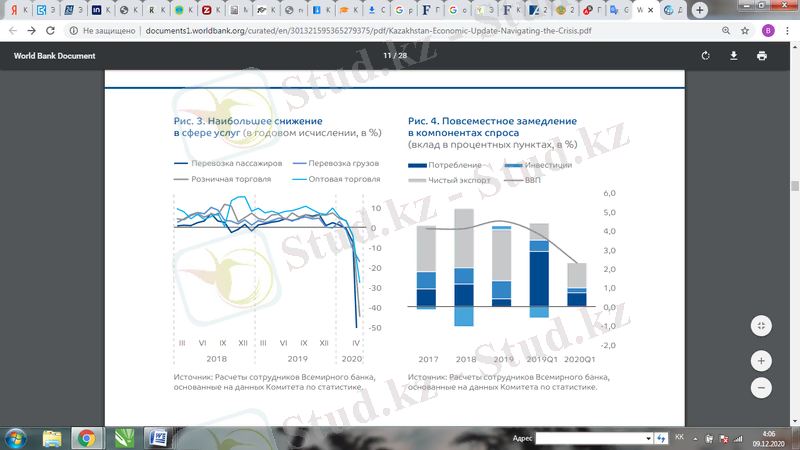Show hidden system tray icons
Image resolution: width=800 pixels, height=450 pixels.
pos(695,438)
